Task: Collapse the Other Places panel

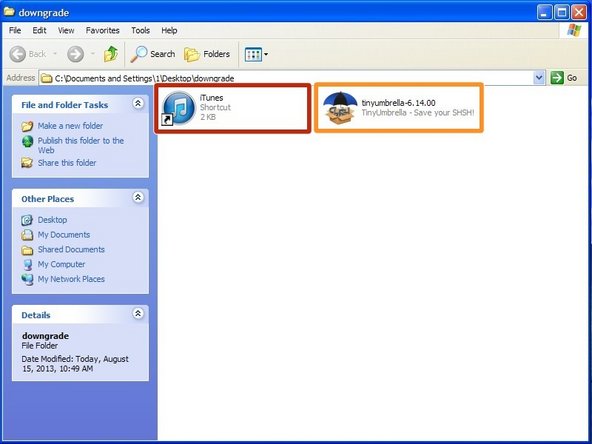Action: 138,197
